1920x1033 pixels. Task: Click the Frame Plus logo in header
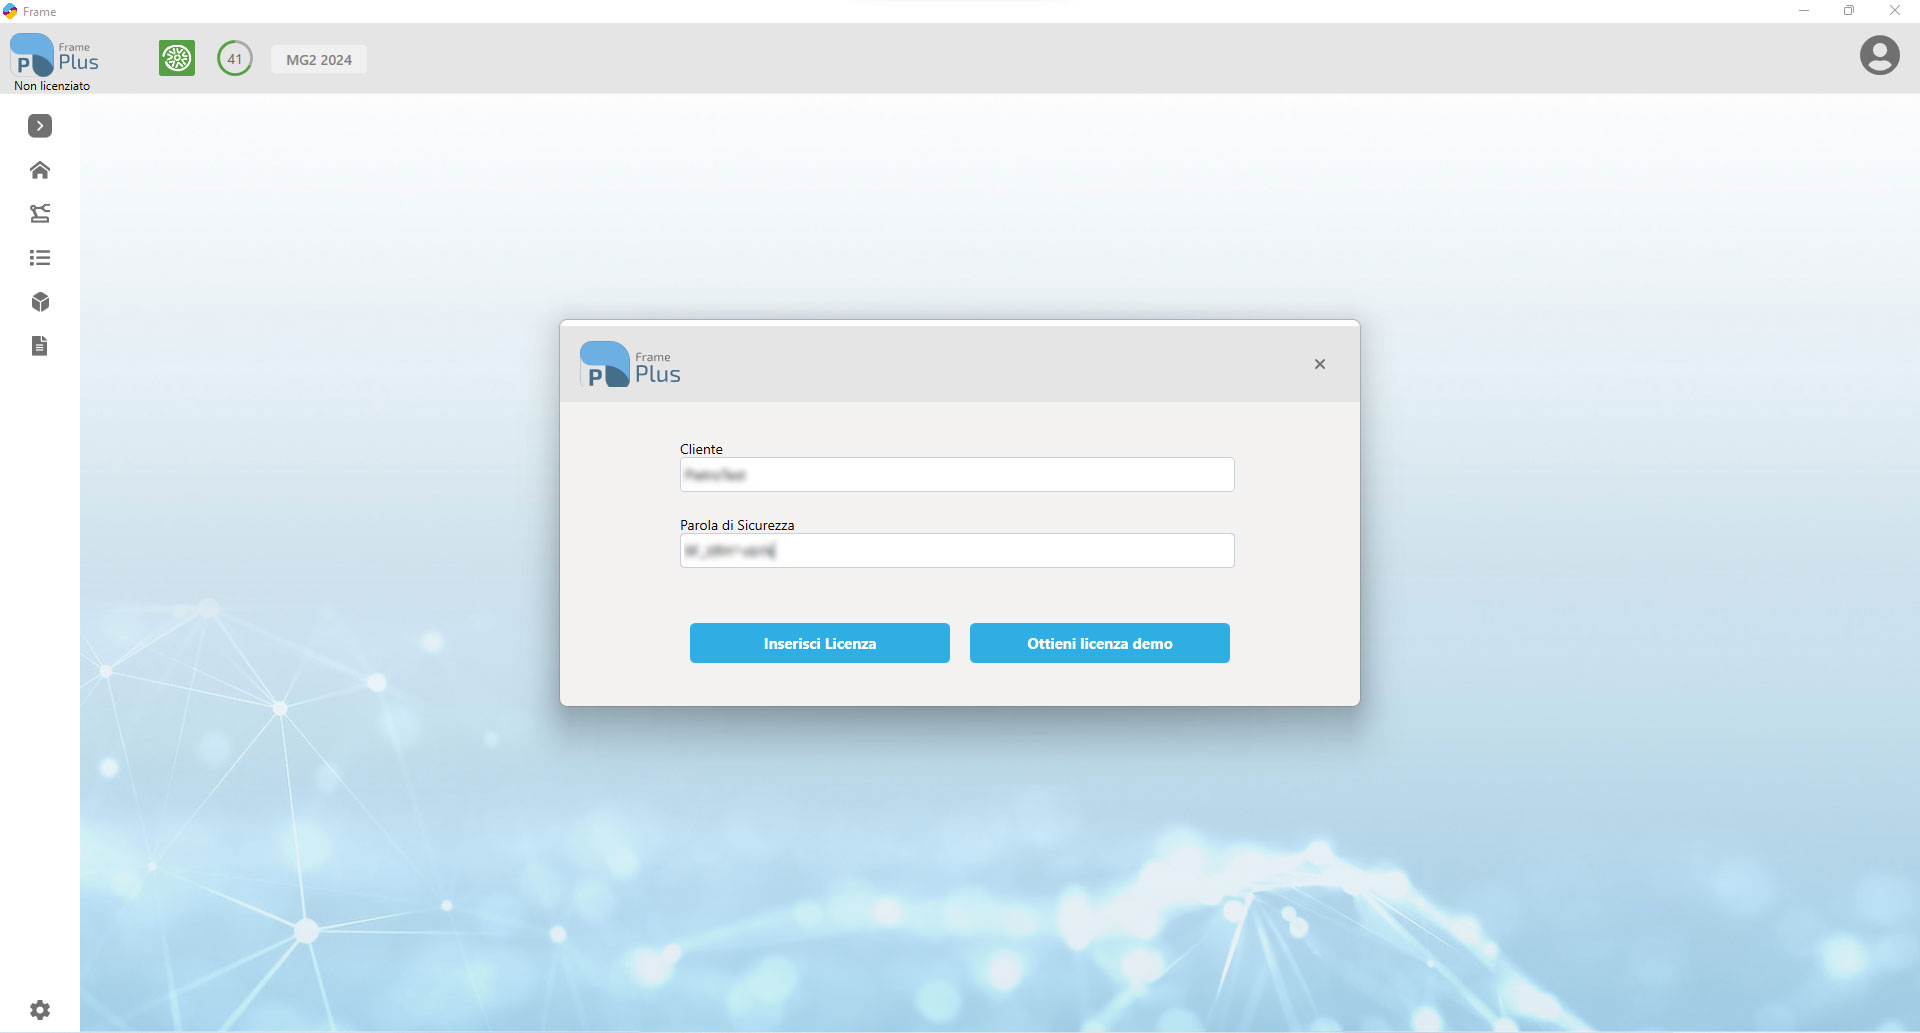click(x=55, y=56)
